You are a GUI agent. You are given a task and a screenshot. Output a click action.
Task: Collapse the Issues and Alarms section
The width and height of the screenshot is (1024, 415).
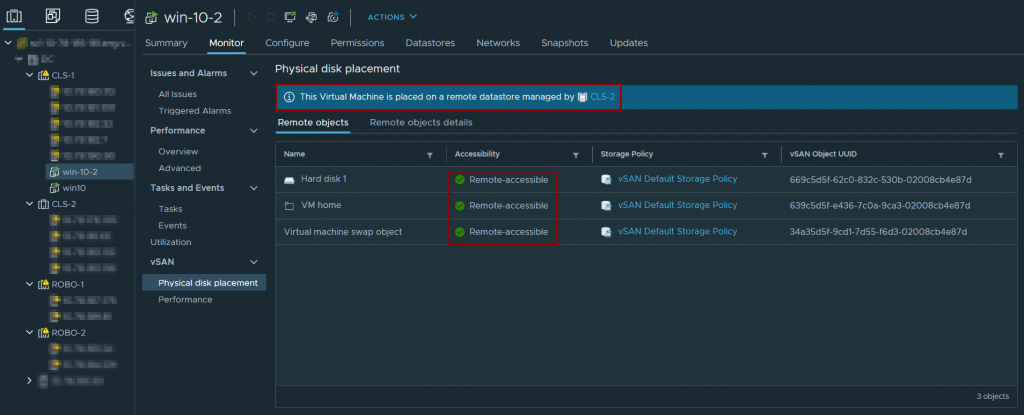(255, 73)
